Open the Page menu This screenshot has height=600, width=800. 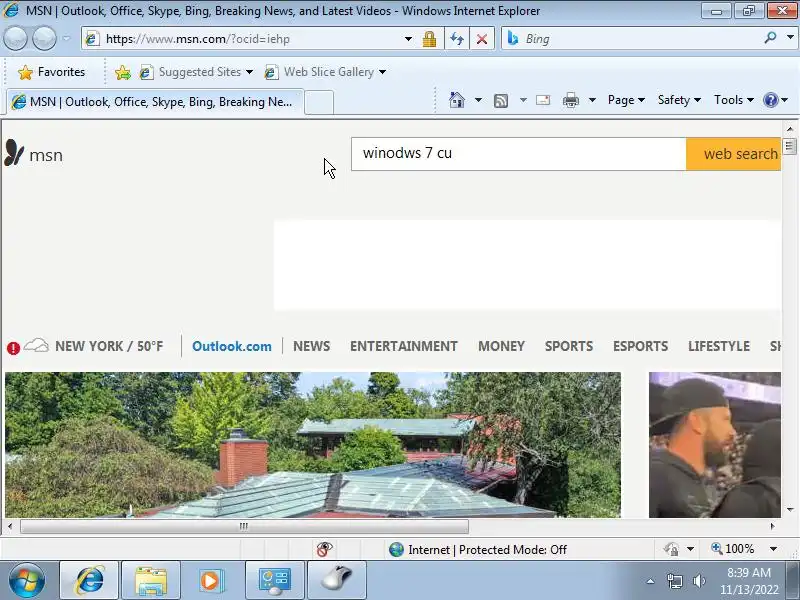coord(626,100)
